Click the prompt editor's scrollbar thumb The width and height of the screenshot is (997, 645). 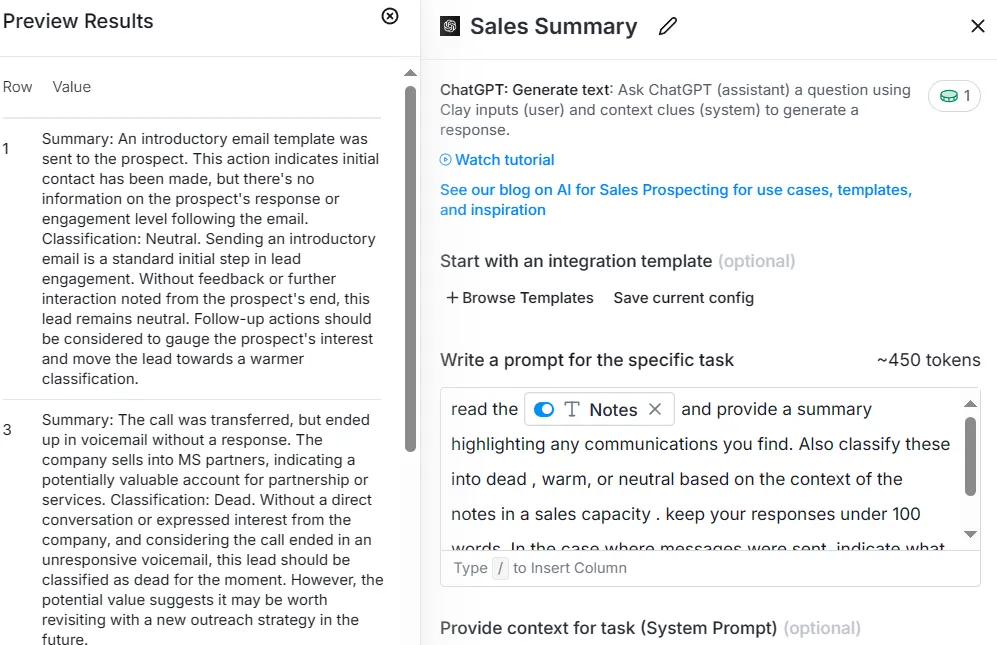970,456
